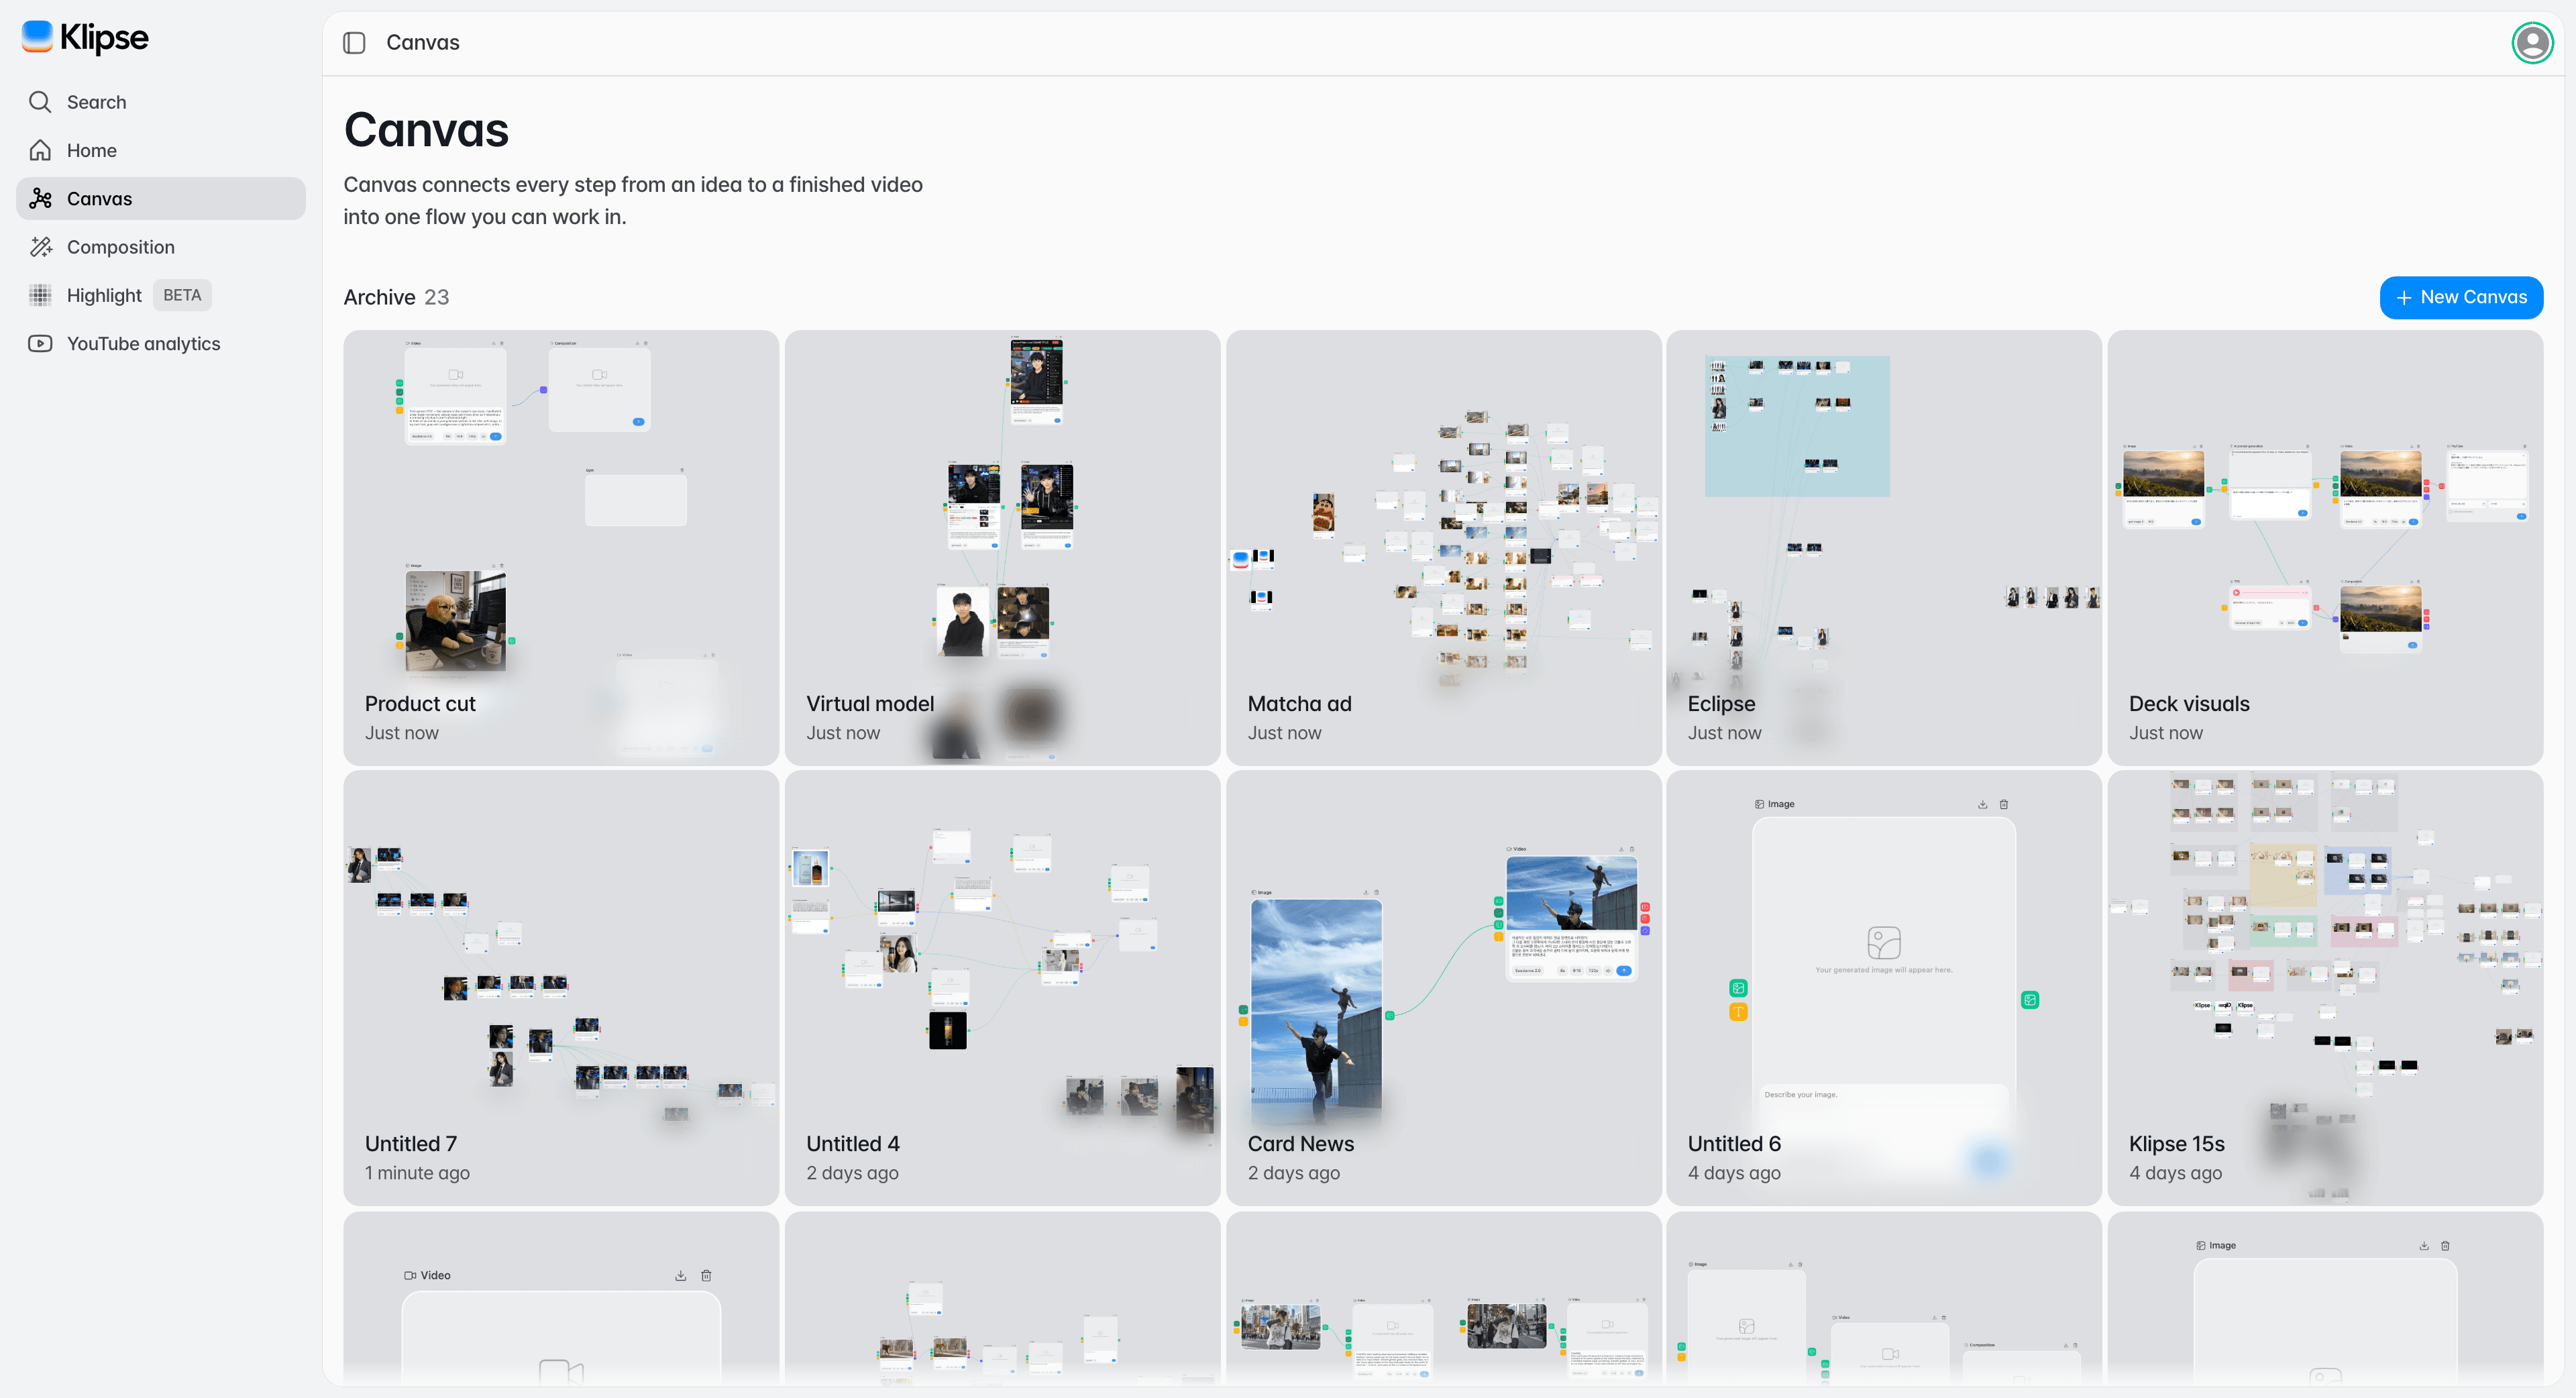Click trash icon on bottom-right Image card
This screenshot has width=2576, height=1398.
click(x=2445, y=1246)
